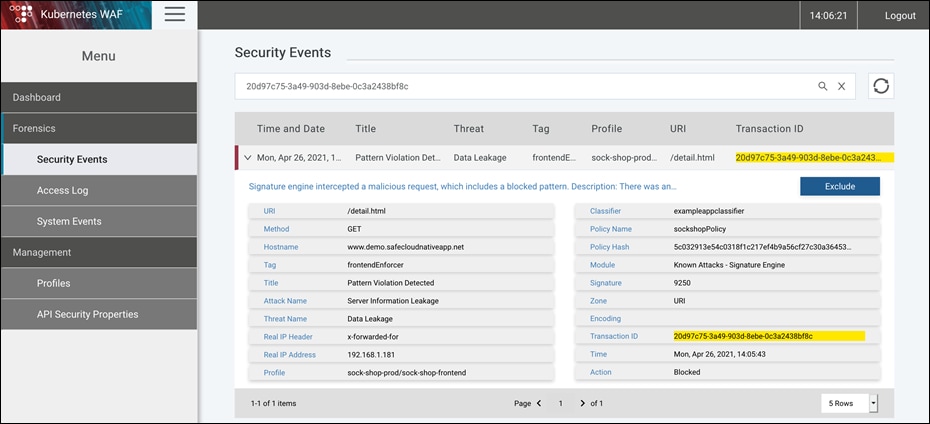The height and width of the screenshot is (424, 930).
Task: Clear the search field with X icon
Action: pos(841,86)
